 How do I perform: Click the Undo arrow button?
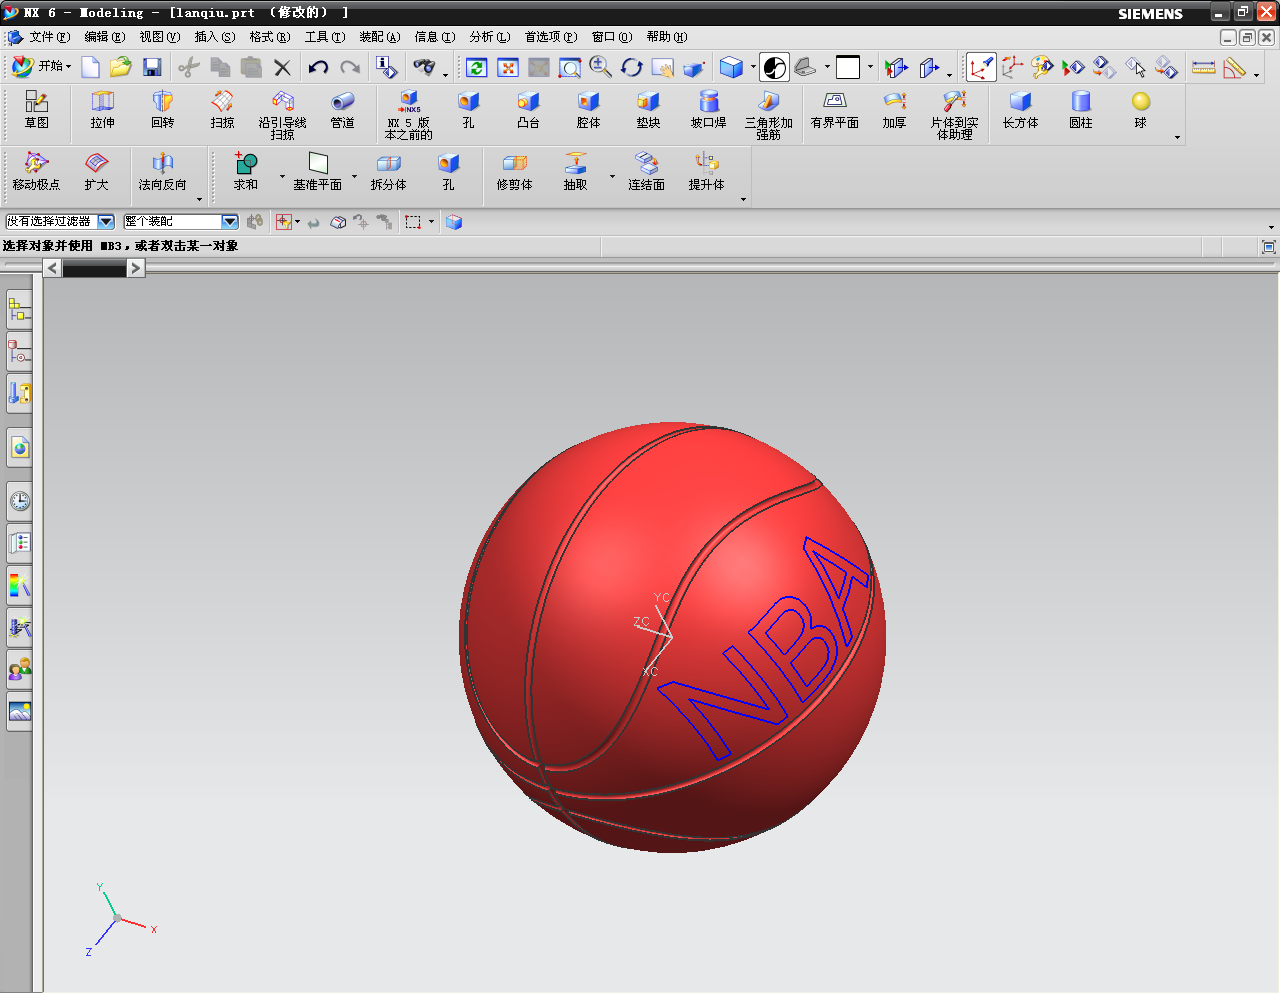(318, 67)
